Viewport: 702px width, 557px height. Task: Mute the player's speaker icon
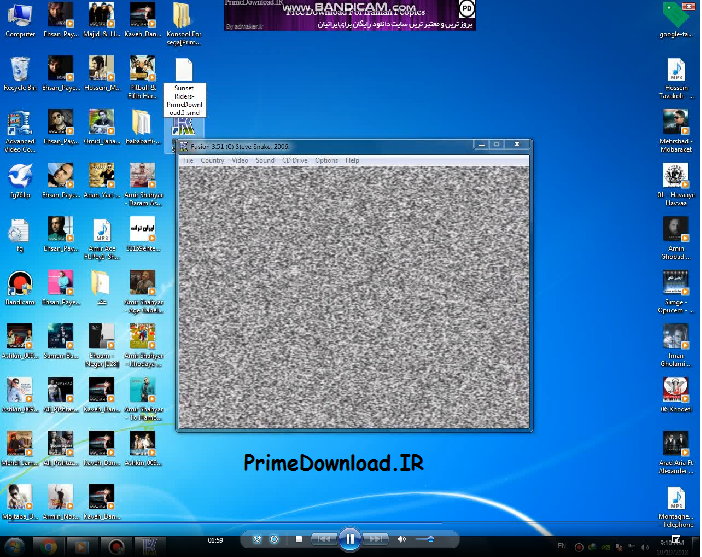coord(402,539)
